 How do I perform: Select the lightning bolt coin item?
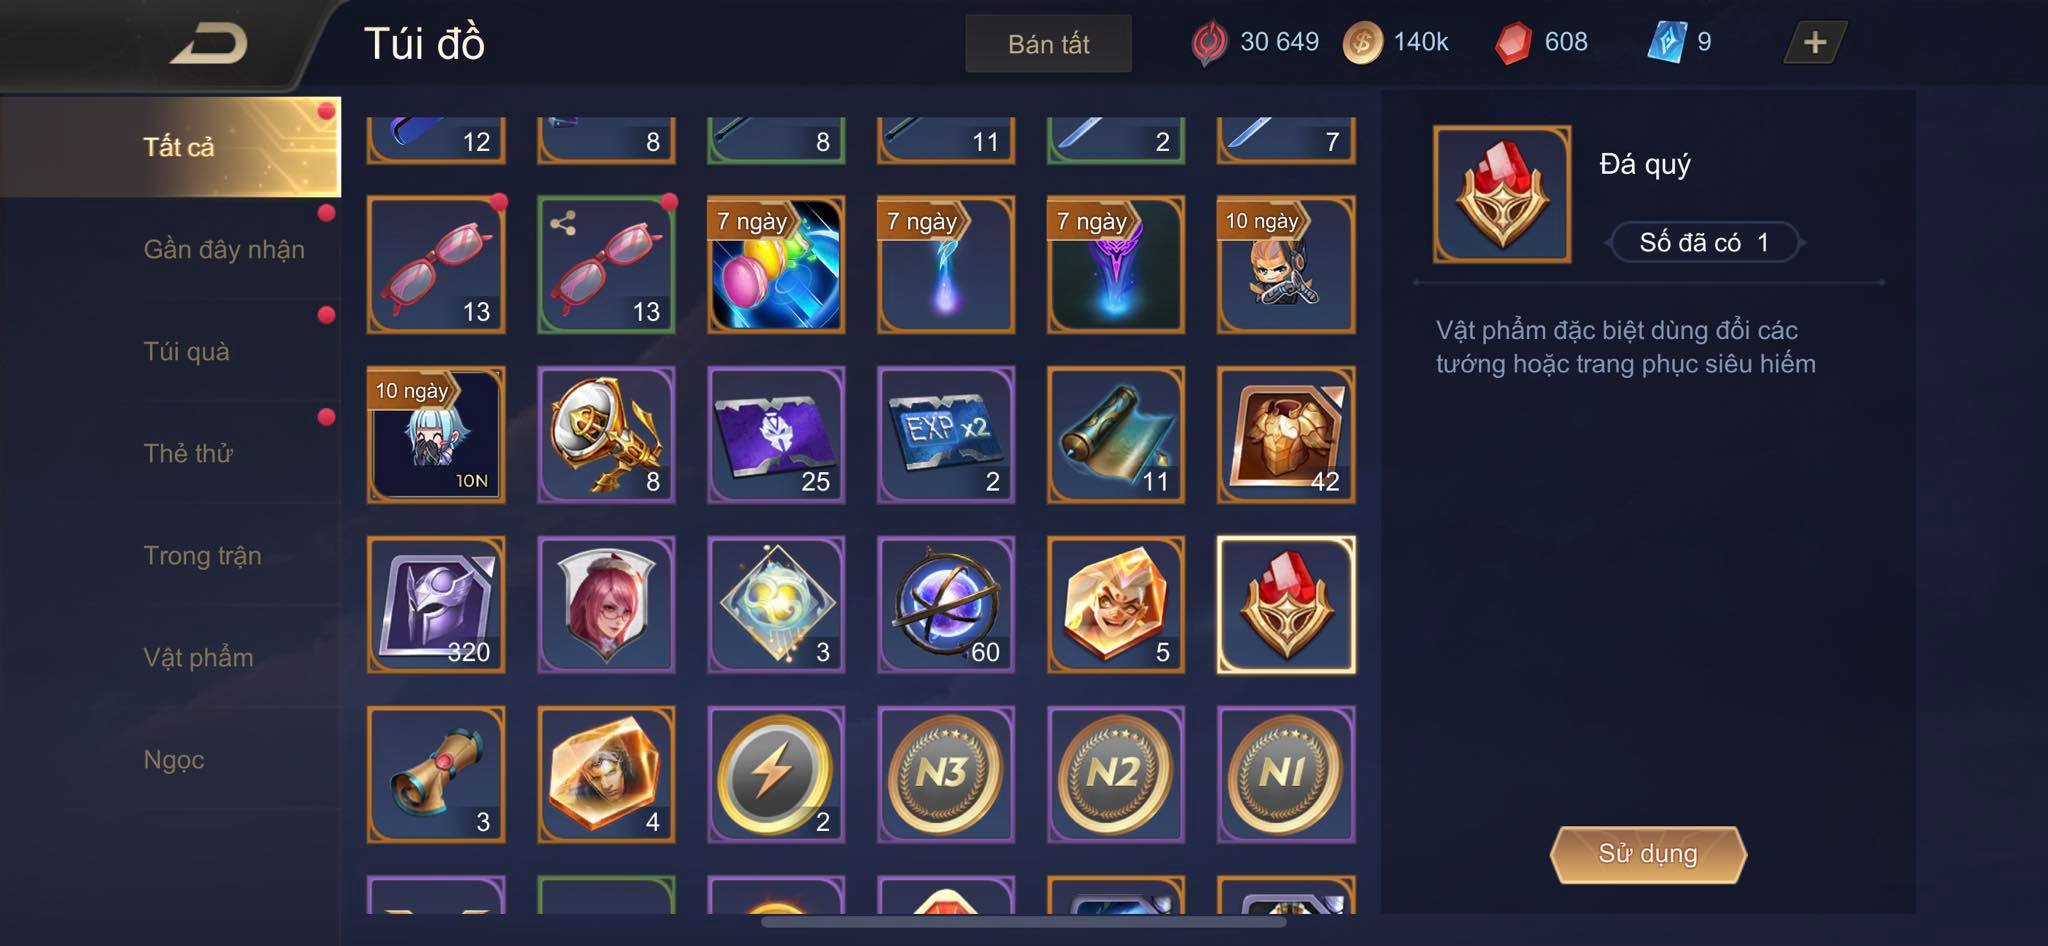(x=776, y=774)
